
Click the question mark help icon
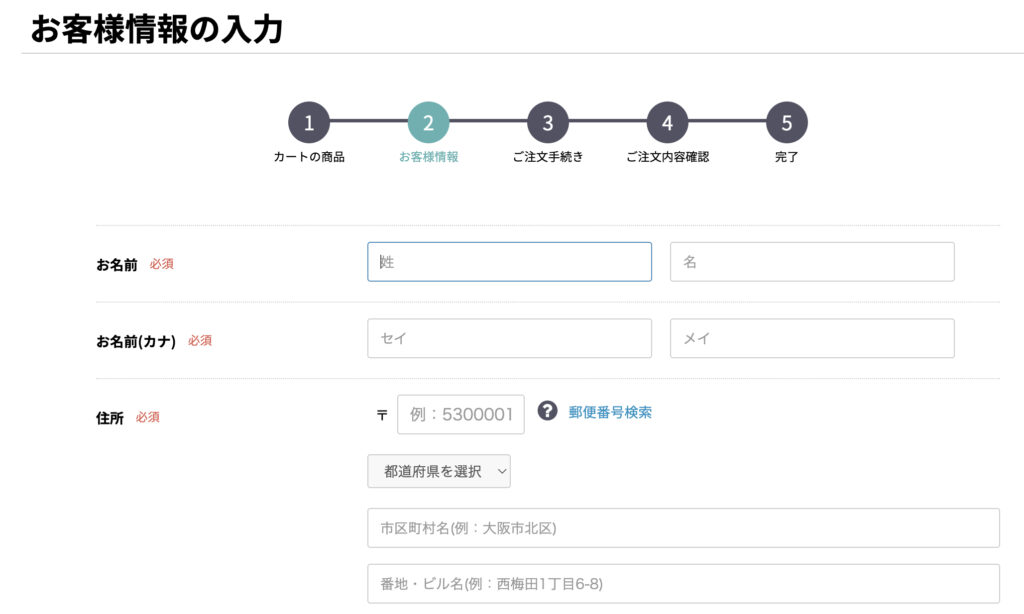click(547, 411)
